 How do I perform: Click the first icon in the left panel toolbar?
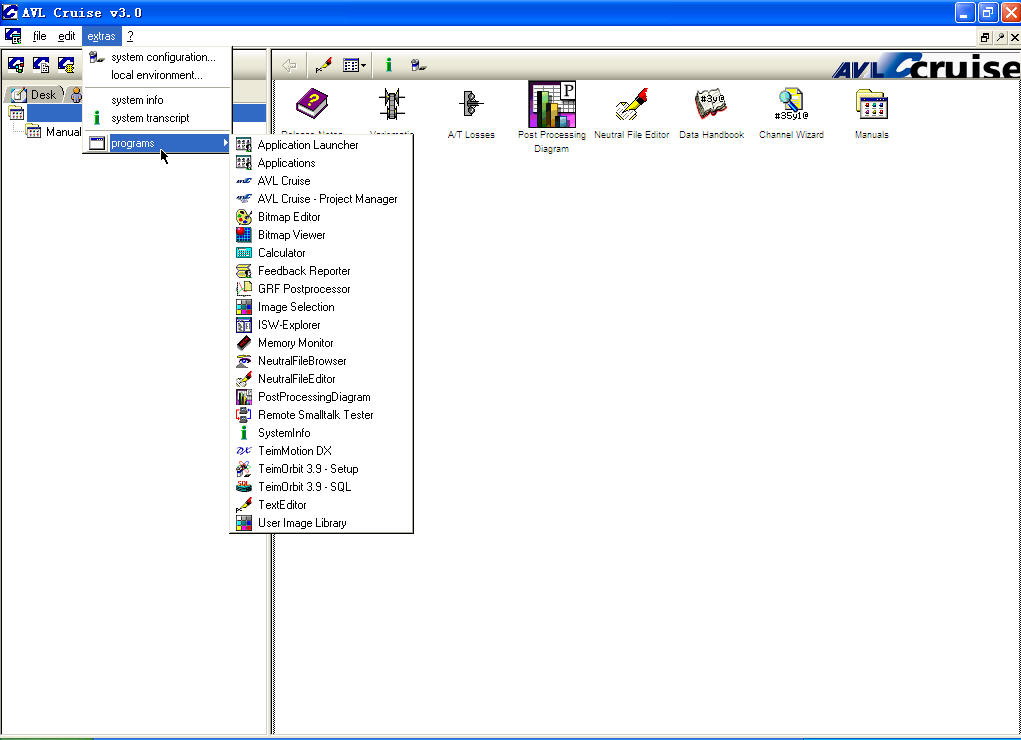[16, 64]
